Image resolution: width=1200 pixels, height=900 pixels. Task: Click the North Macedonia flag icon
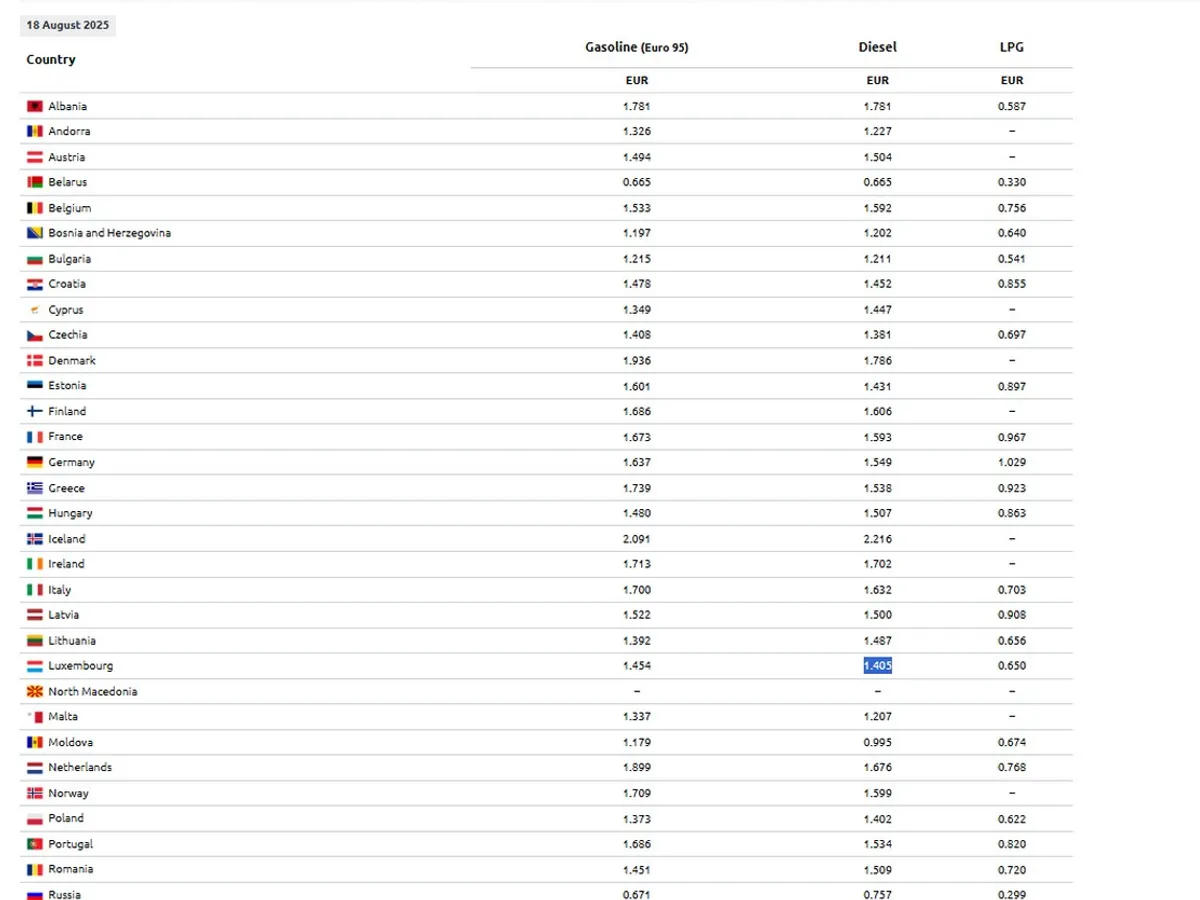coord(35,691)
